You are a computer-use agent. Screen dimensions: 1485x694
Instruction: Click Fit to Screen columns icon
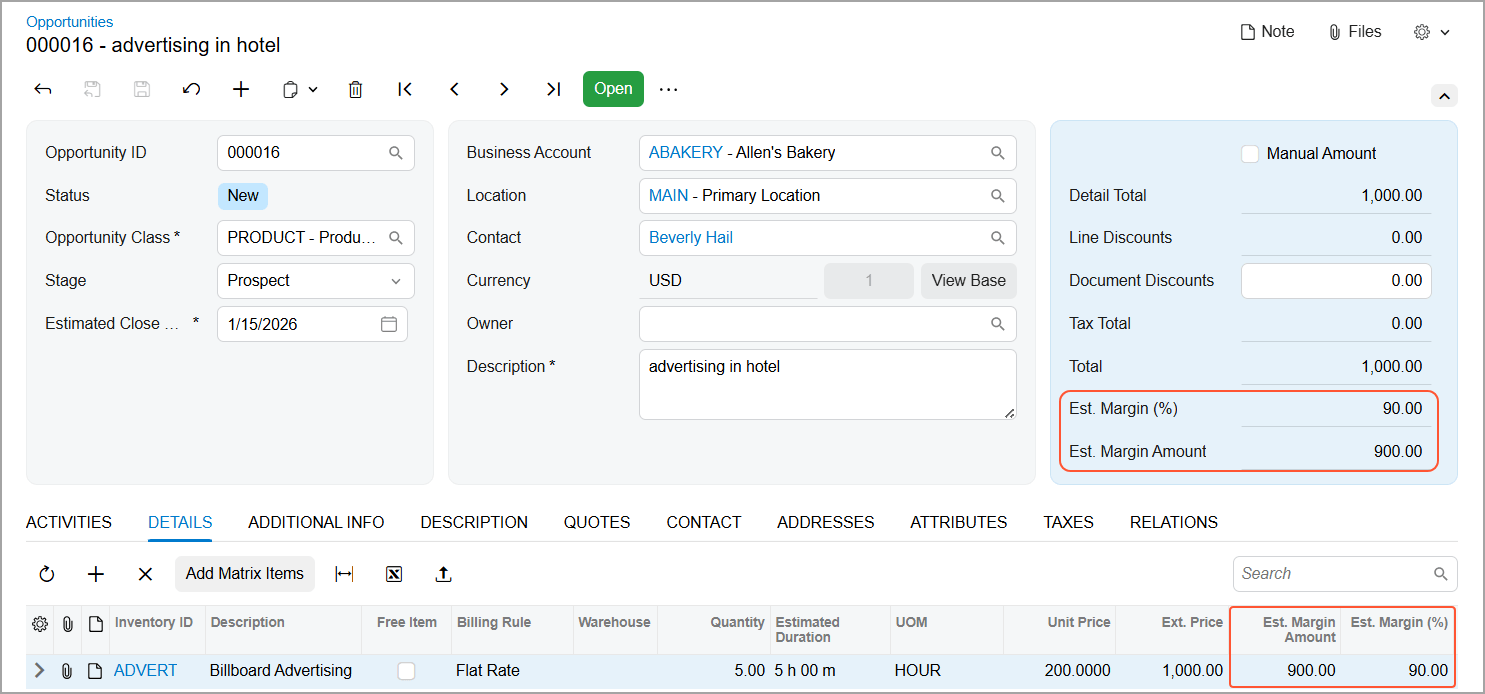344,574
